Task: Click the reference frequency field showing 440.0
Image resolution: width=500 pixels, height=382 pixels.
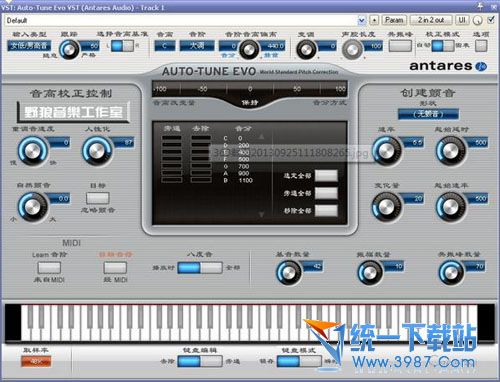Action: tap(273, 46)
